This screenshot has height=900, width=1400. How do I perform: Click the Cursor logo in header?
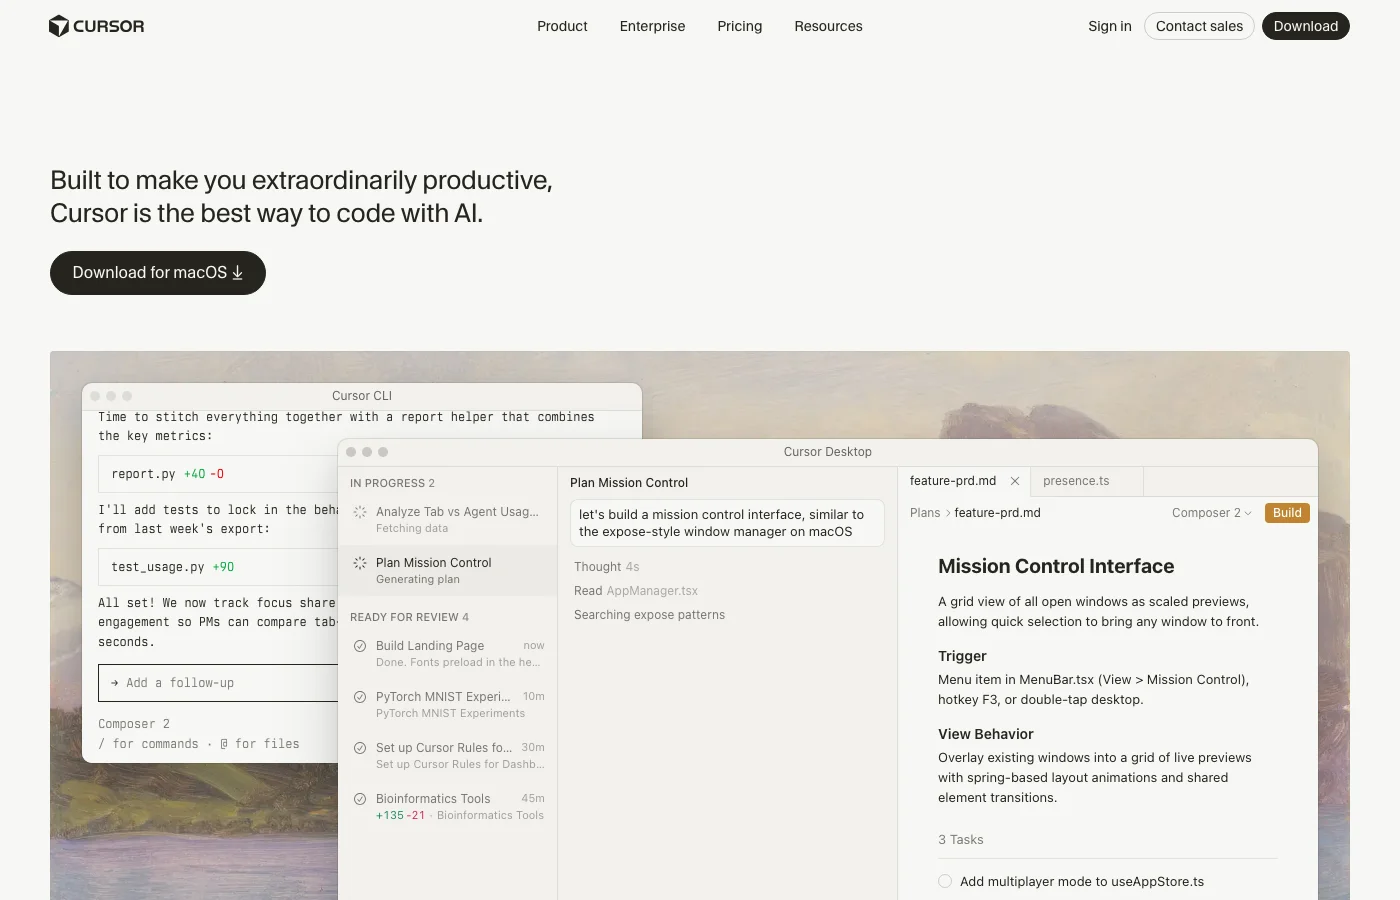[x=96, y=26]
